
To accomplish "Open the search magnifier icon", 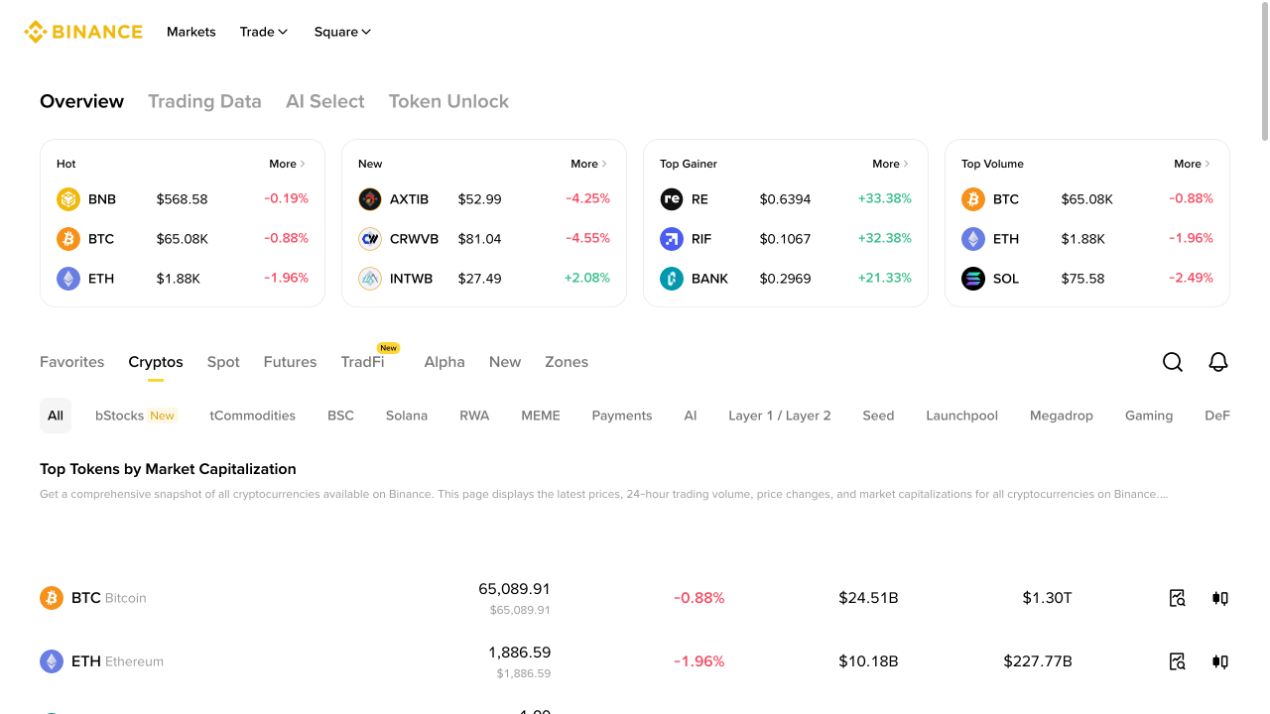I will point(1173,362).
